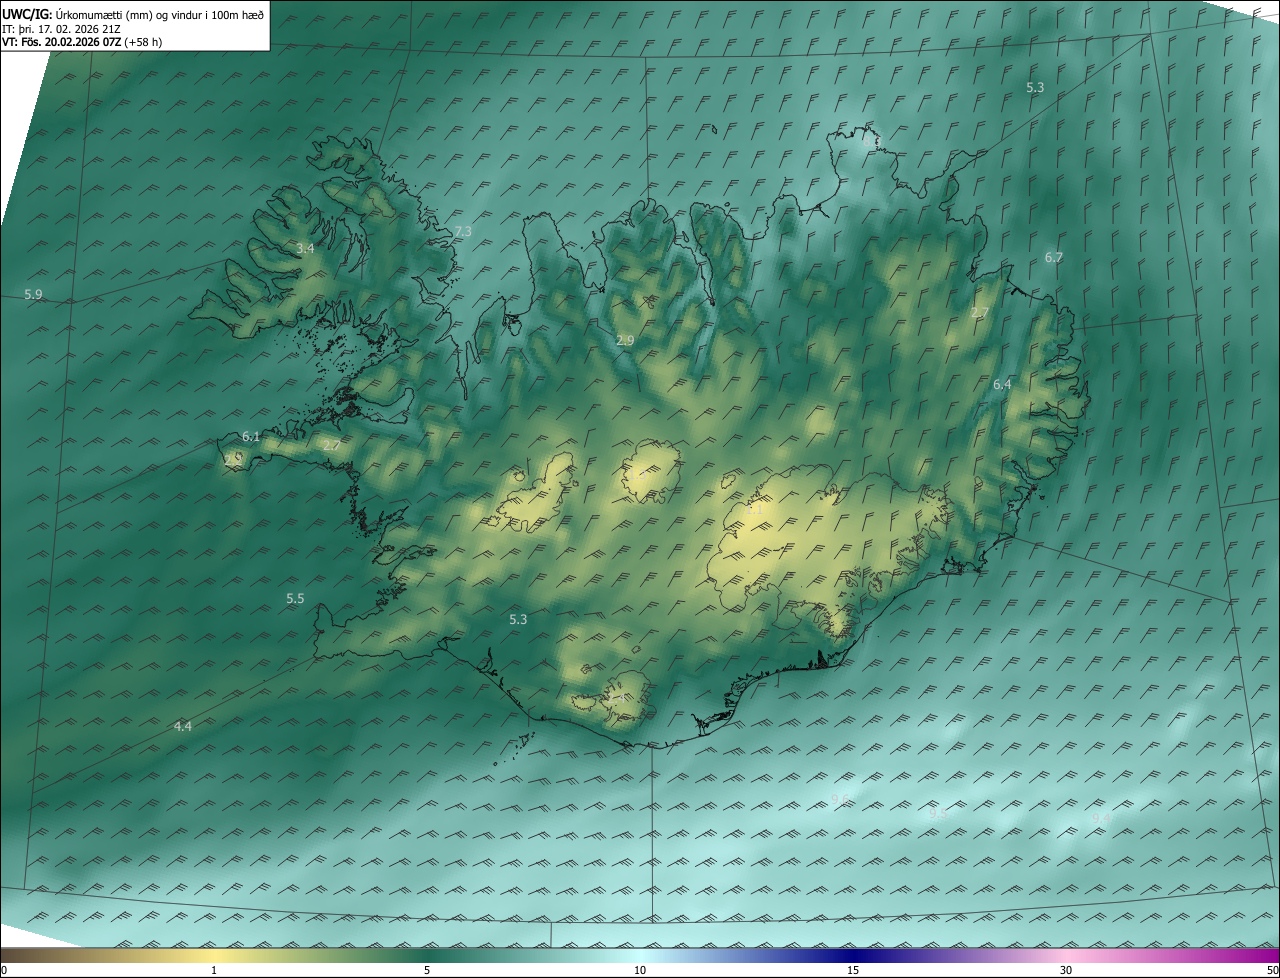
Task: Click the dark blue segment of the color bar
Action: pyautogui.click(x=853, y=956)
